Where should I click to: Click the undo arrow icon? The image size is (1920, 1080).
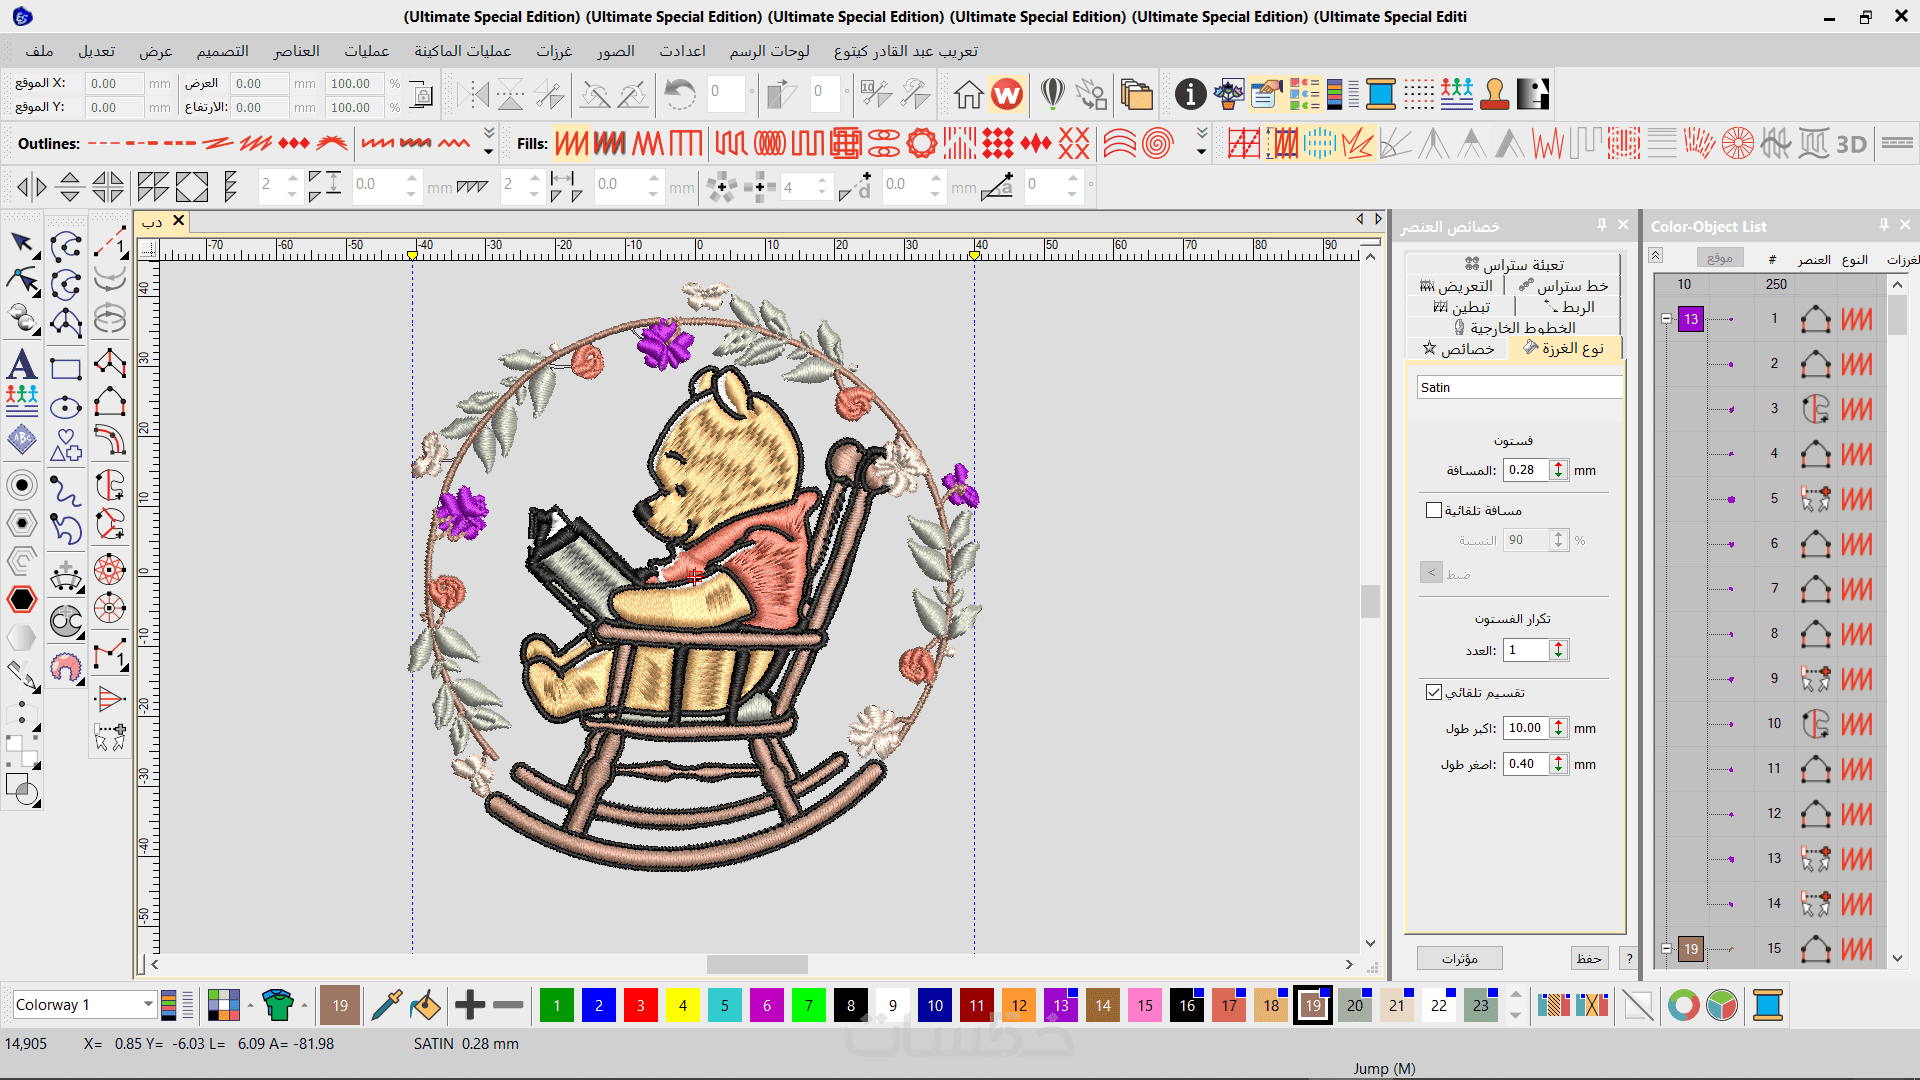point(680,95)
